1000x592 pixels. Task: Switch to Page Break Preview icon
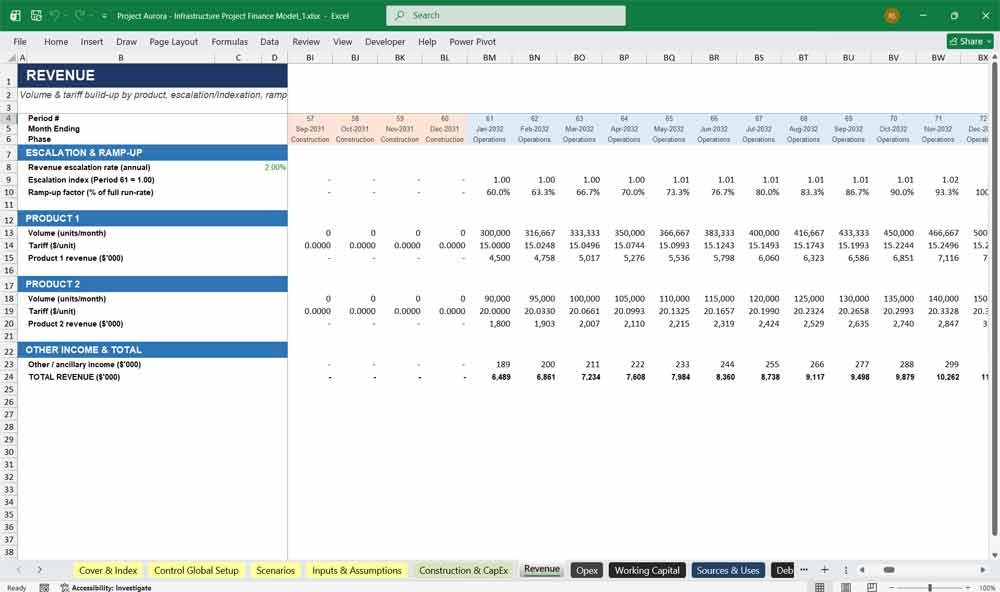(x=872, y=587)
